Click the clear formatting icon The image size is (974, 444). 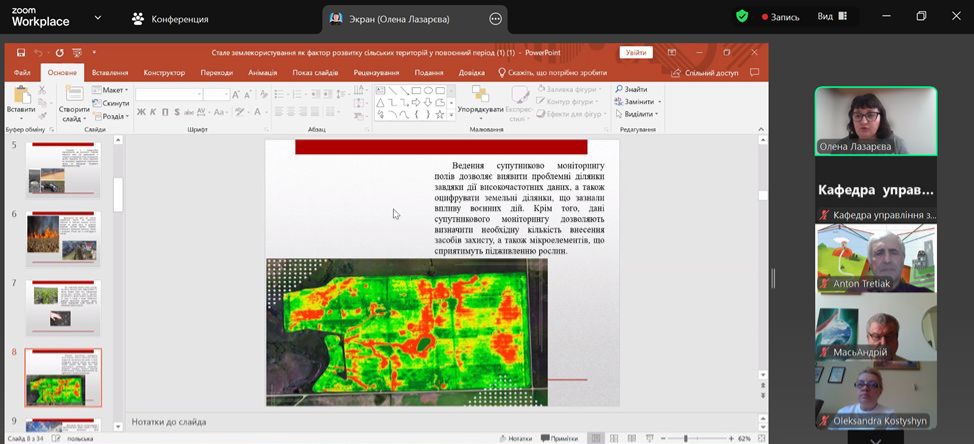click(x=264, y=94)
